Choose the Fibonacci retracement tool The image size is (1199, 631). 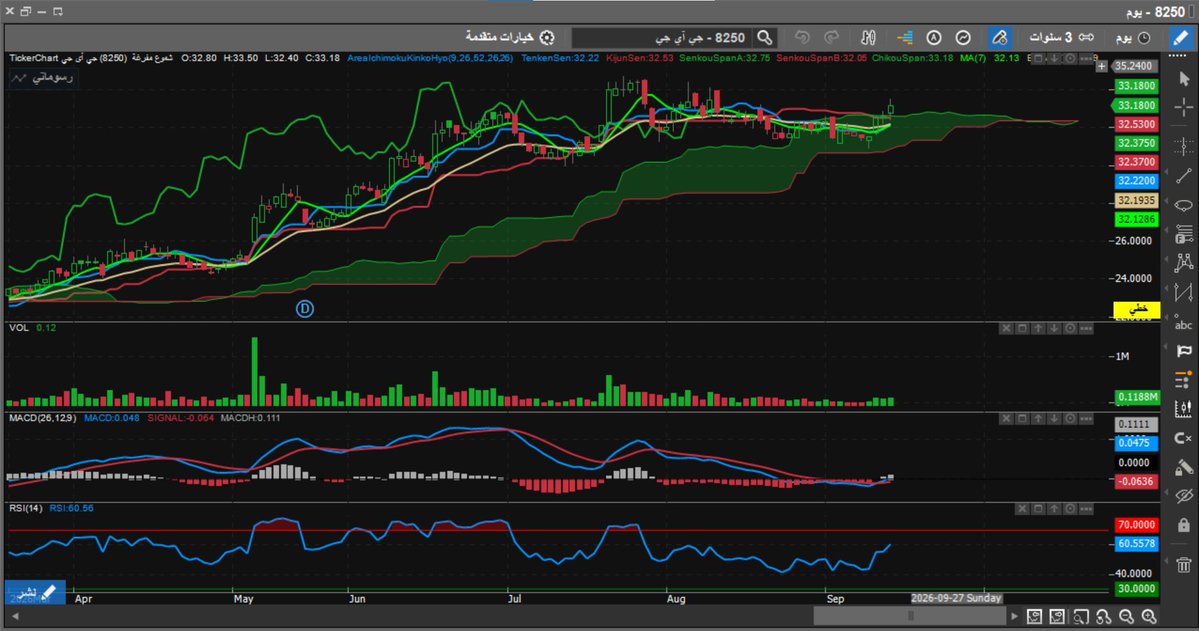1184,234
